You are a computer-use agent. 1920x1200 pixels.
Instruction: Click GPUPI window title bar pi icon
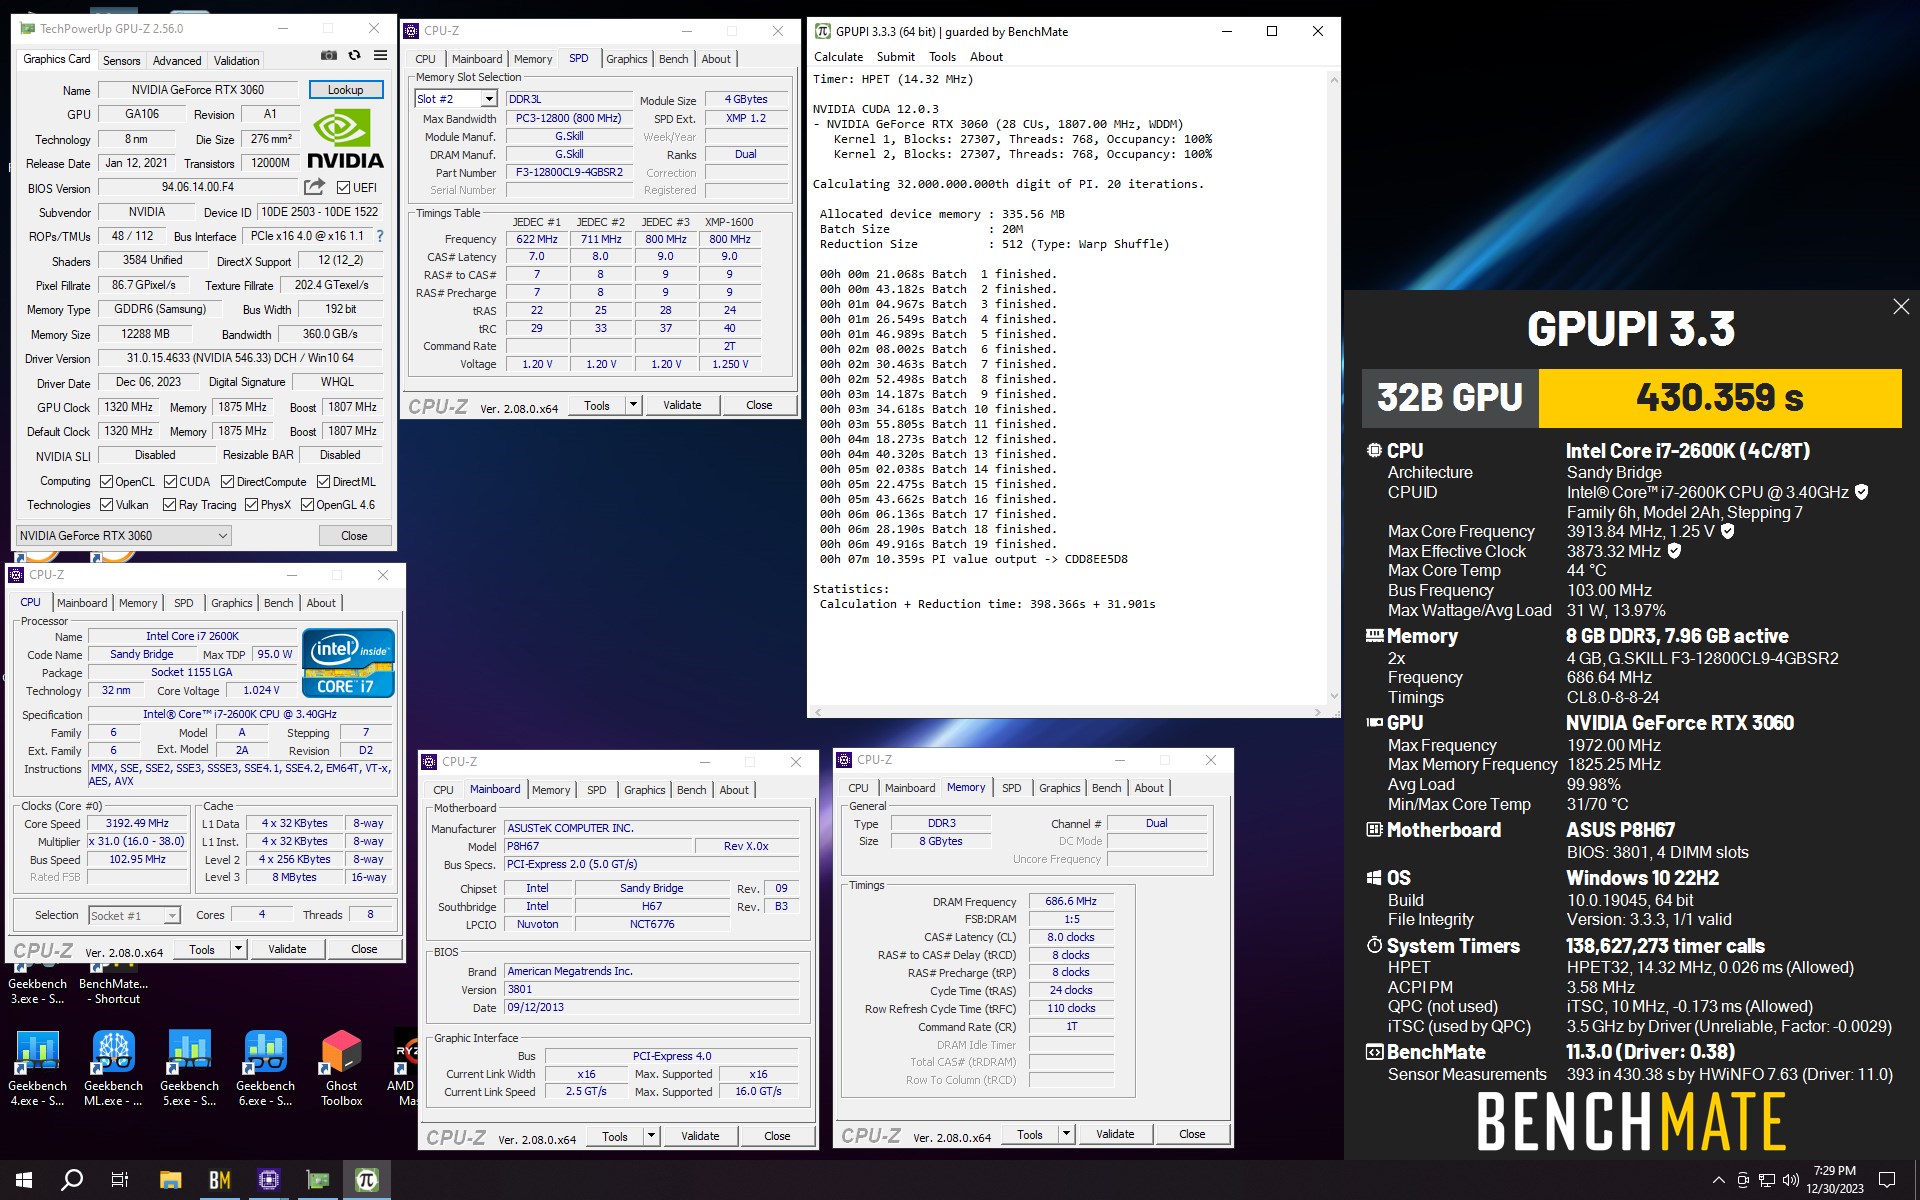[x=823, y=31]
